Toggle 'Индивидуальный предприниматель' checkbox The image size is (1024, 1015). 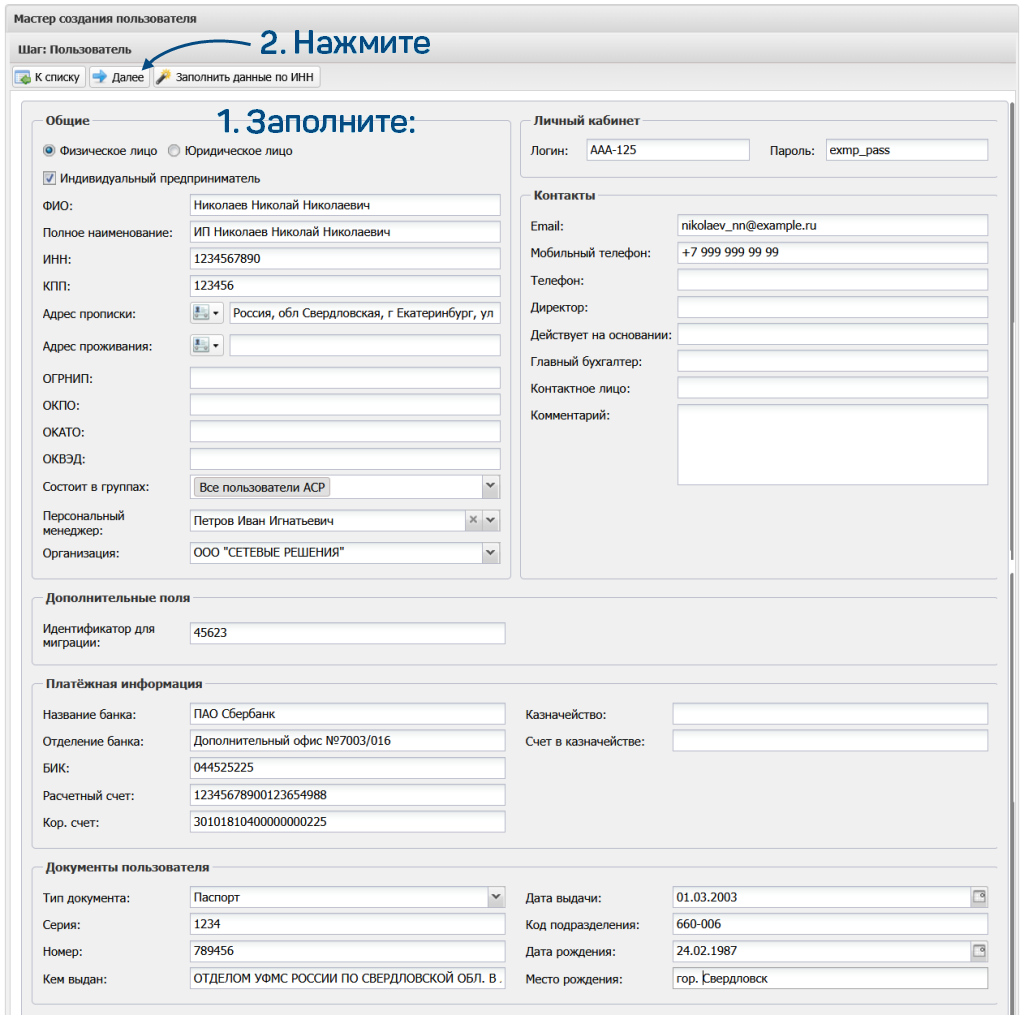tap(49, 178)
